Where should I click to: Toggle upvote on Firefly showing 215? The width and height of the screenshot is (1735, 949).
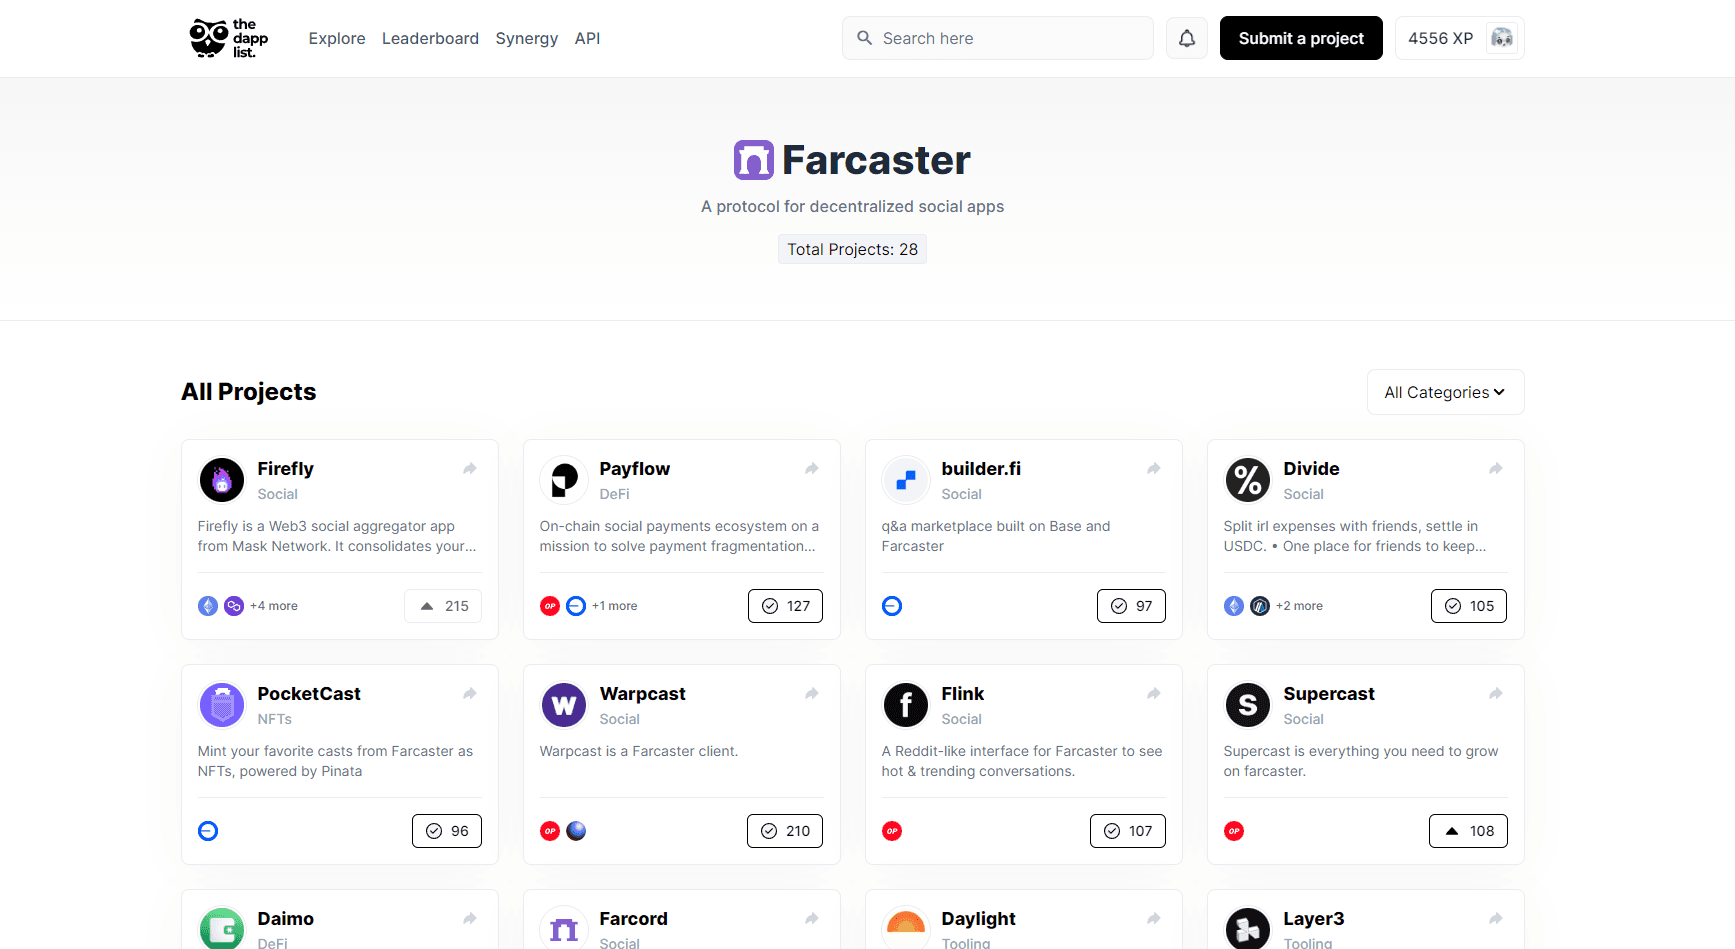443,606
